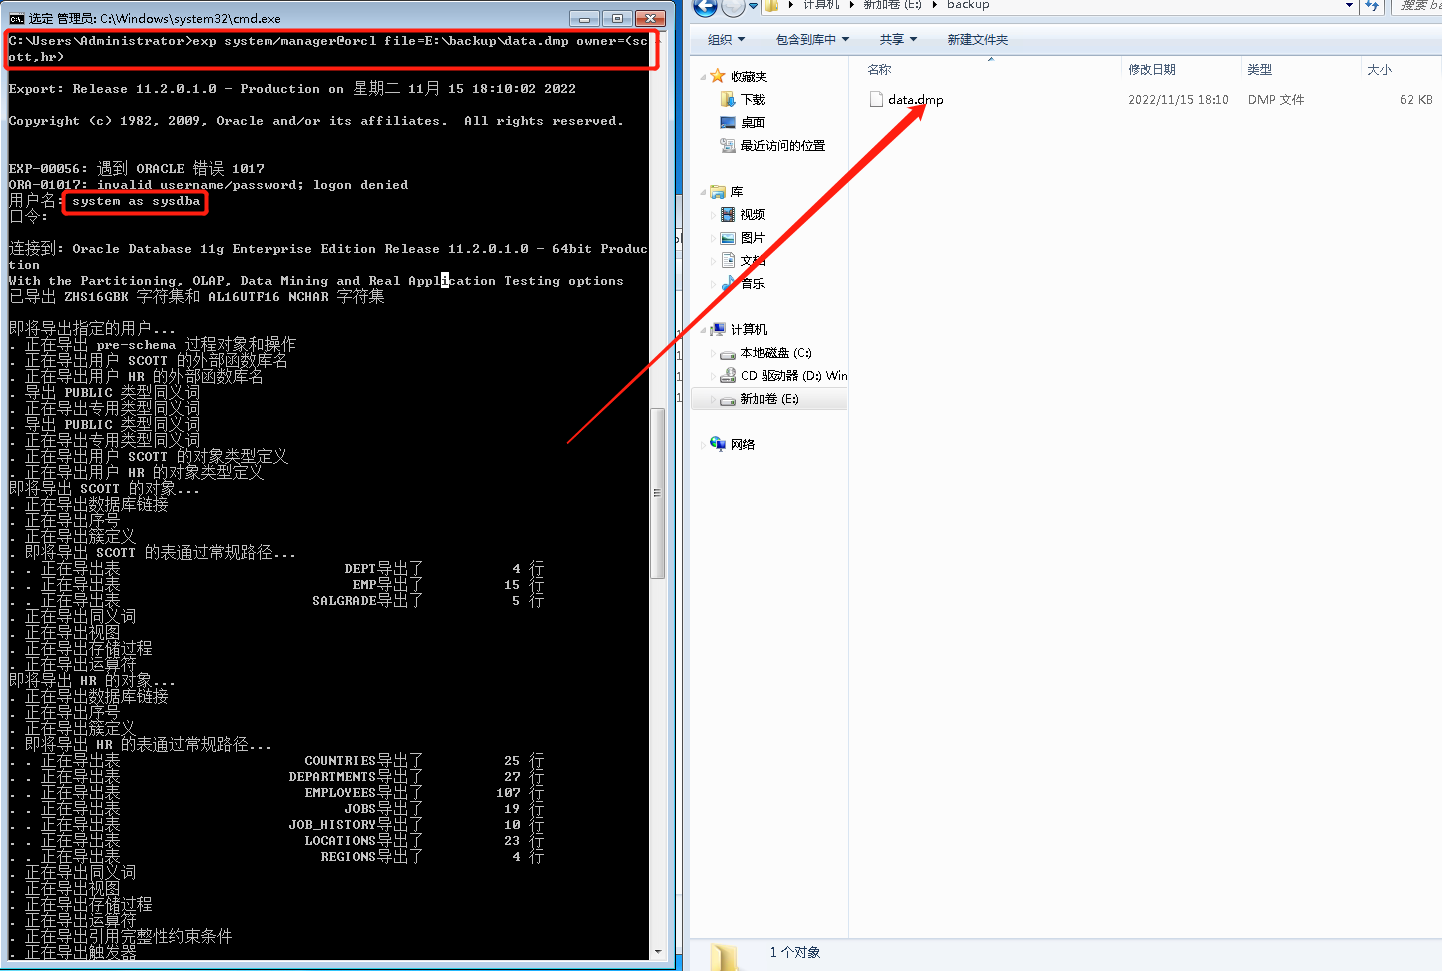The width and height of the screenshot is (1442, 971).
Task: Collapse the 库 tree node
Action: tap(703, 192)
